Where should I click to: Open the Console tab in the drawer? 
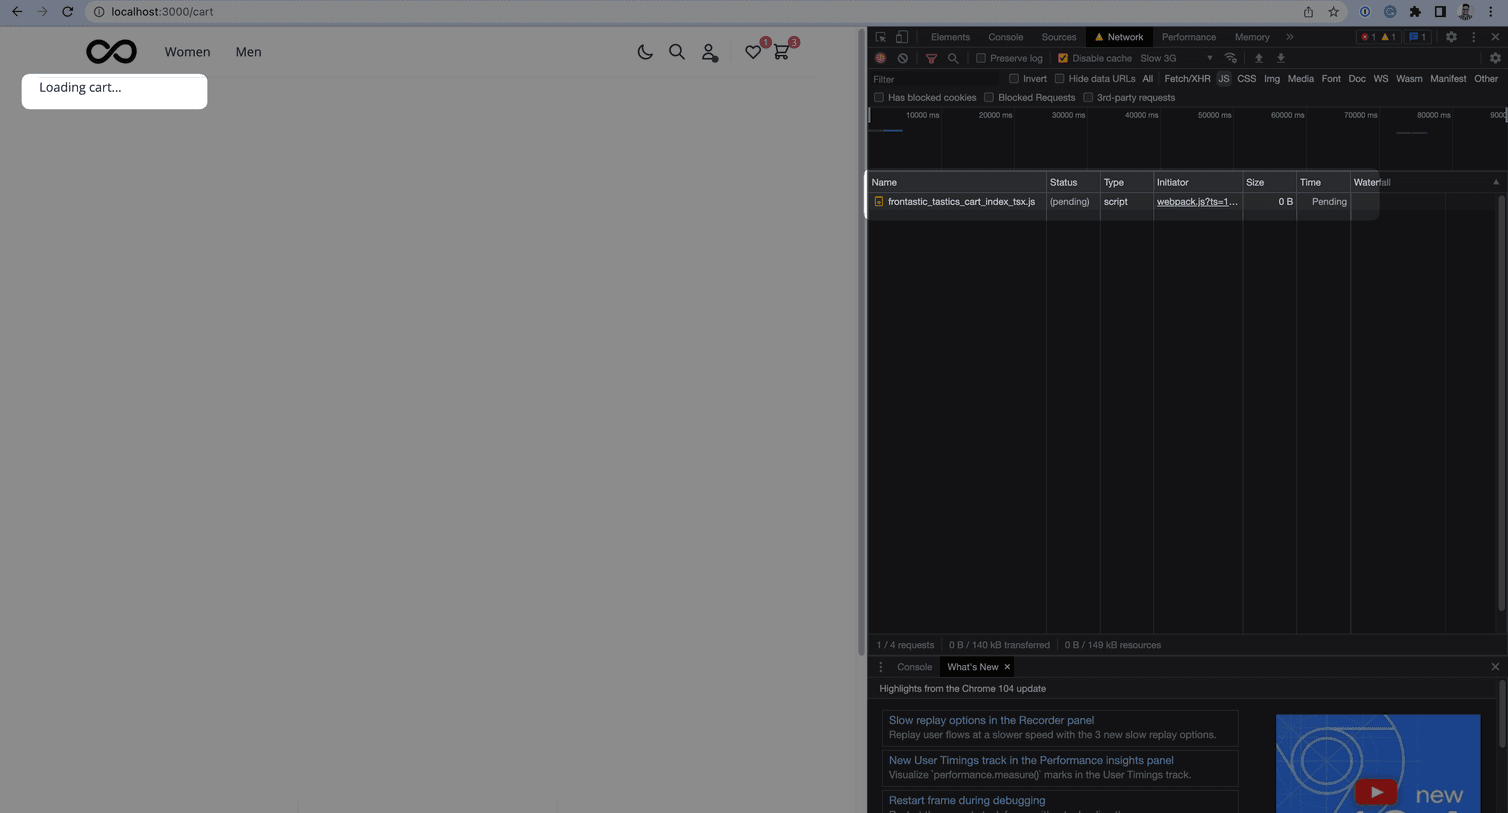(914, 667)
